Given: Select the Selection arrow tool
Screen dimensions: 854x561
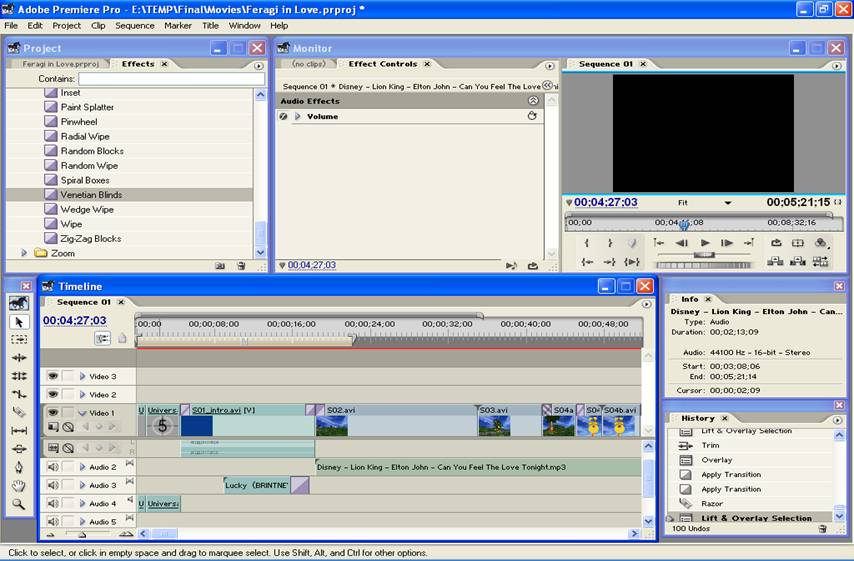Looking at the screenshot, I should click(19, 322).
